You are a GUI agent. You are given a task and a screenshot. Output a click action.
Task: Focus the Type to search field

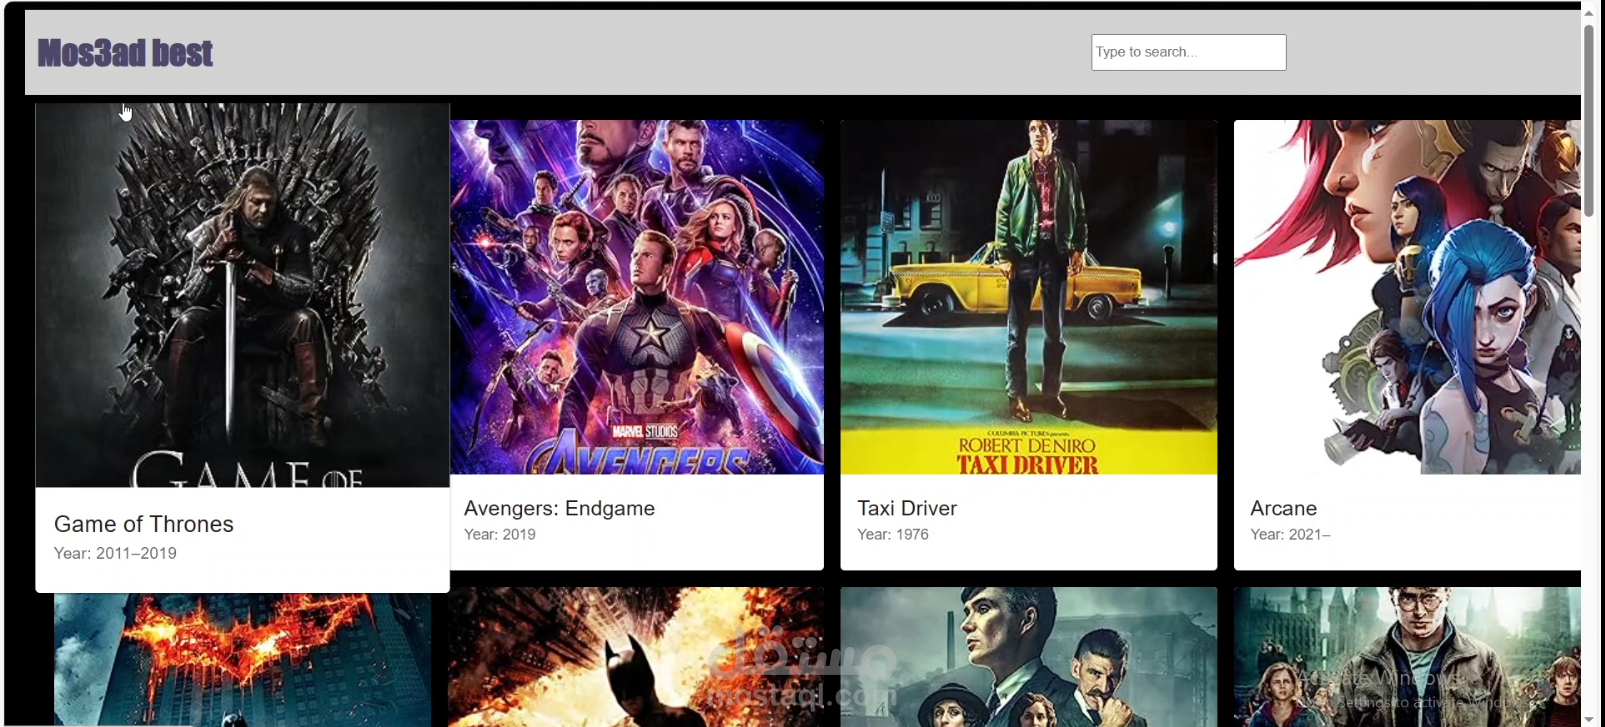[1188, 52]
